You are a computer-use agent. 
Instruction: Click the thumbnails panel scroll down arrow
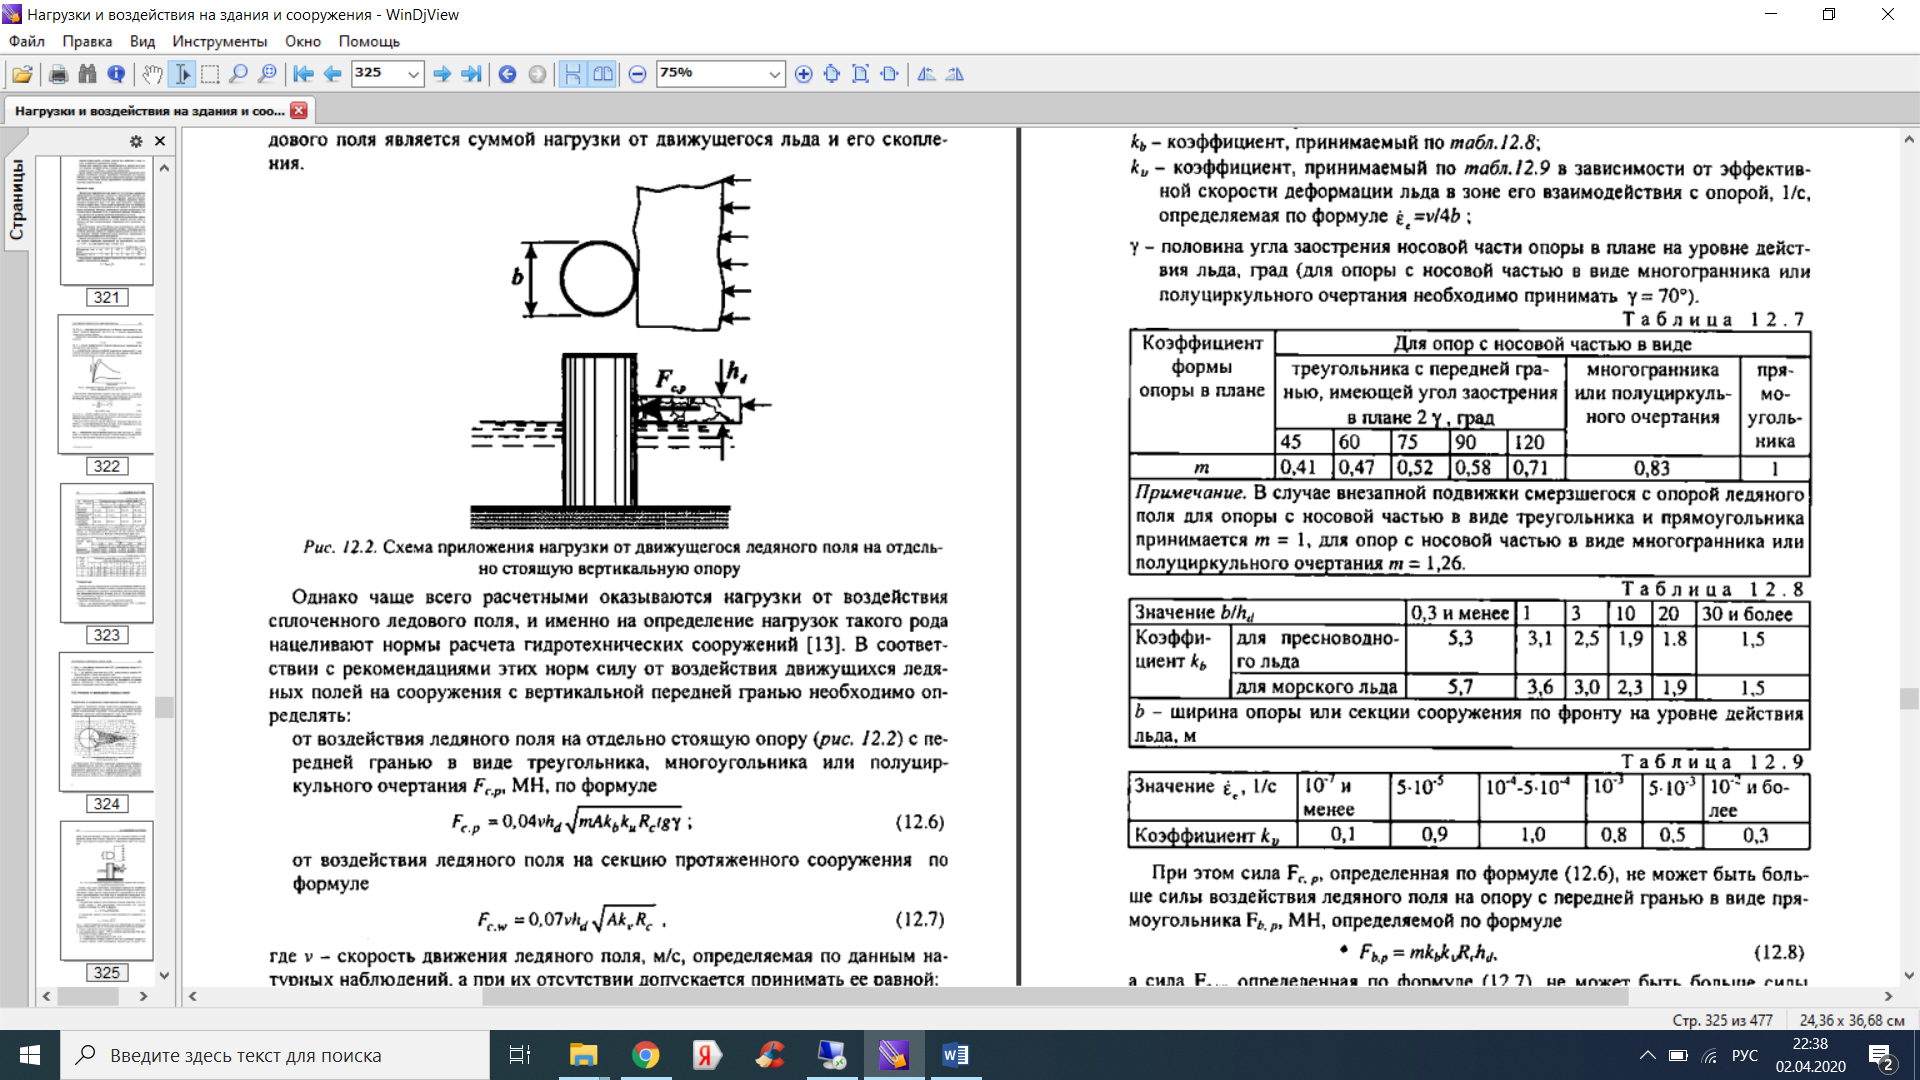[x=164, y=975]
